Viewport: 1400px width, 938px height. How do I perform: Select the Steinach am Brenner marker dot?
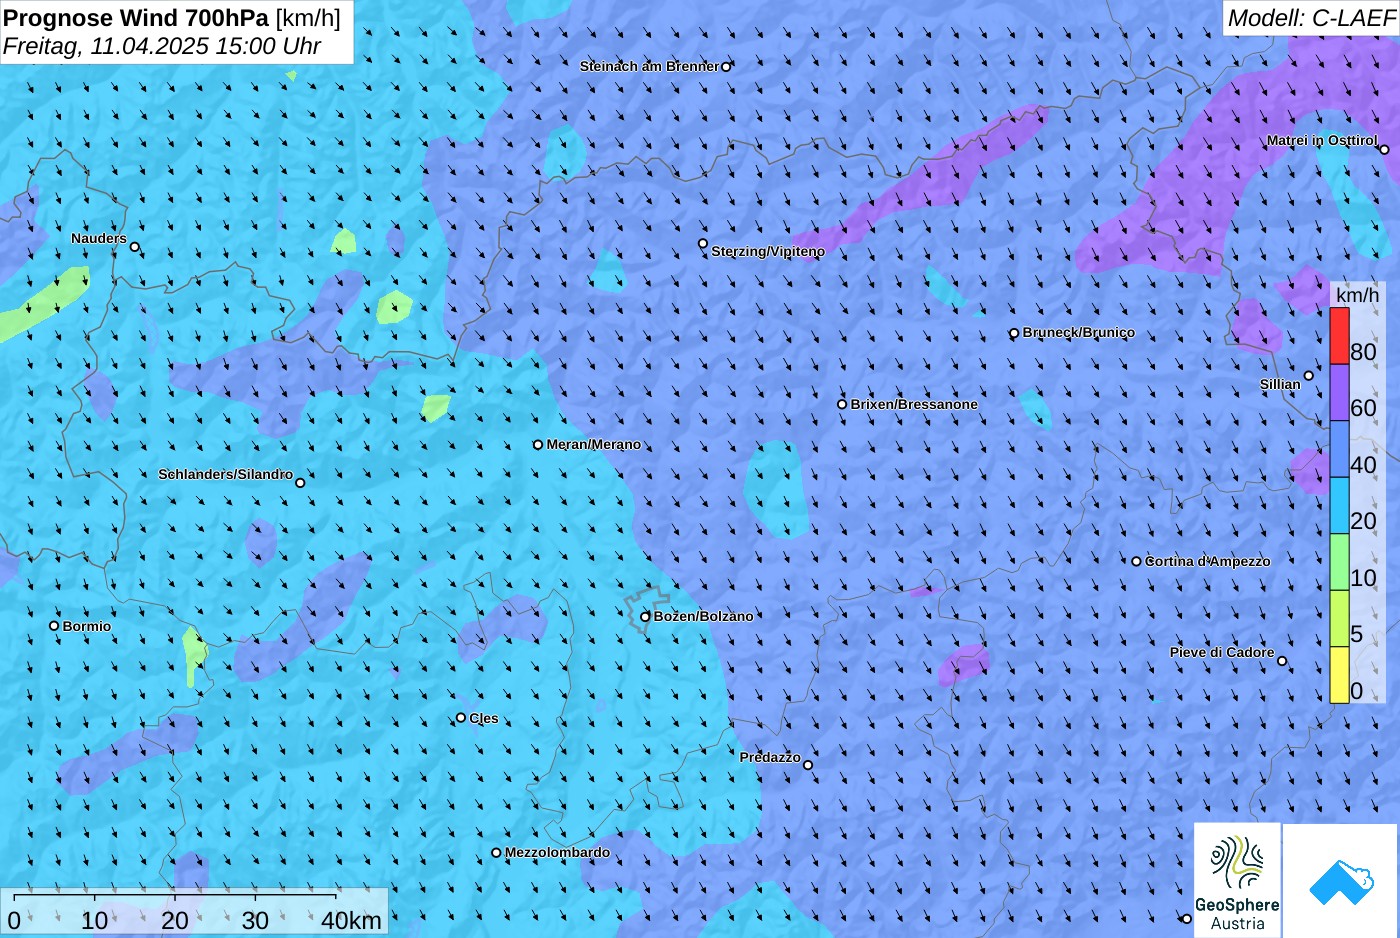click(726, 67)
